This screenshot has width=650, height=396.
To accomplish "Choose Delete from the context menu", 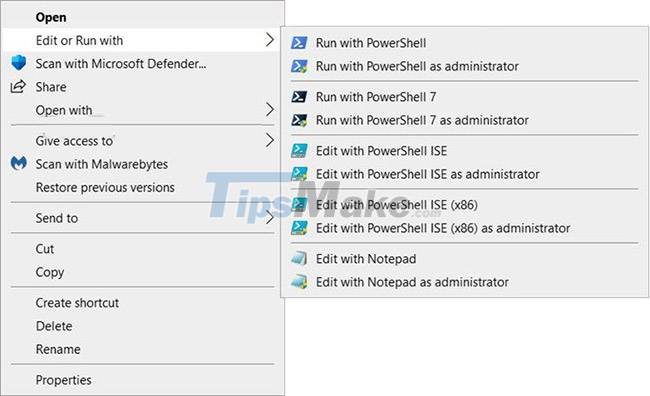I will (142, 326).
